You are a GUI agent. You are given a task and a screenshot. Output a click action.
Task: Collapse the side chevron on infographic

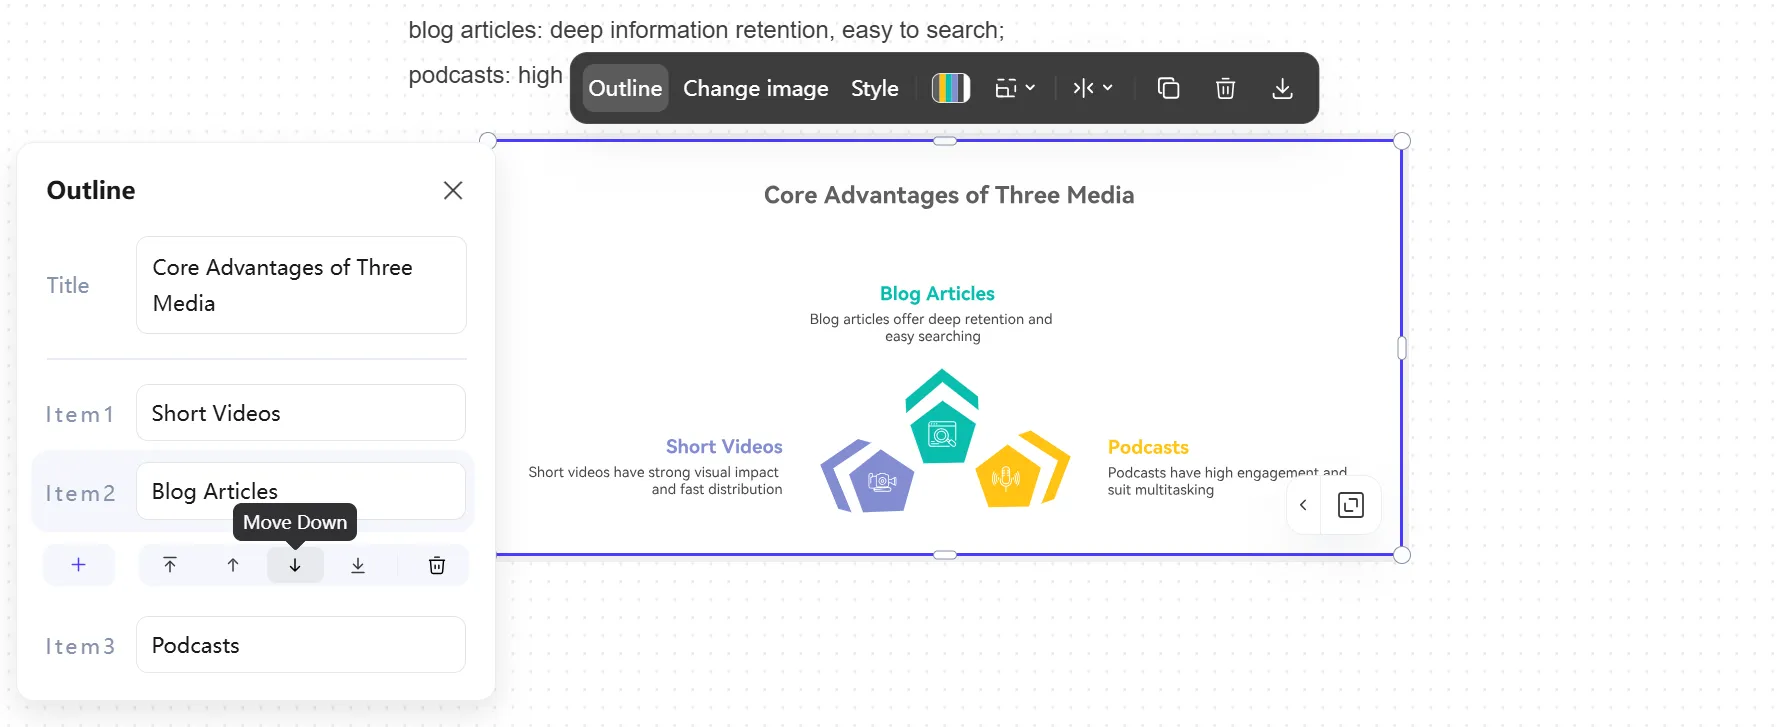pyautogui.click(x=1303, y=505)
